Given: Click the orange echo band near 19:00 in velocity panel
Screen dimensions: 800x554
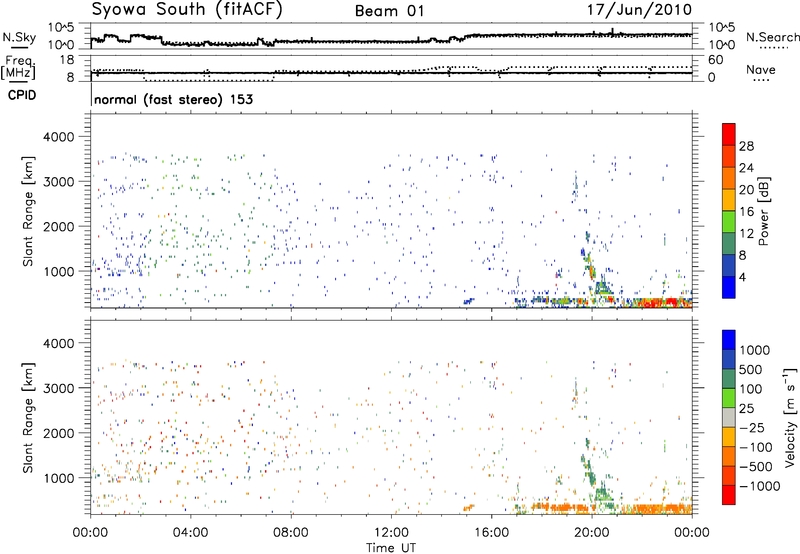Looking at the screenshot, I should pyautogui.click(x=561, y=508).
